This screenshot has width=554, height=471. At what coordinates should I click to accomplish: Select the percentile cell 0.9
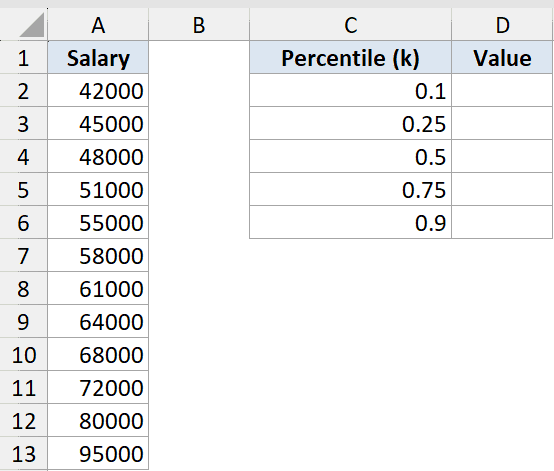350,222
